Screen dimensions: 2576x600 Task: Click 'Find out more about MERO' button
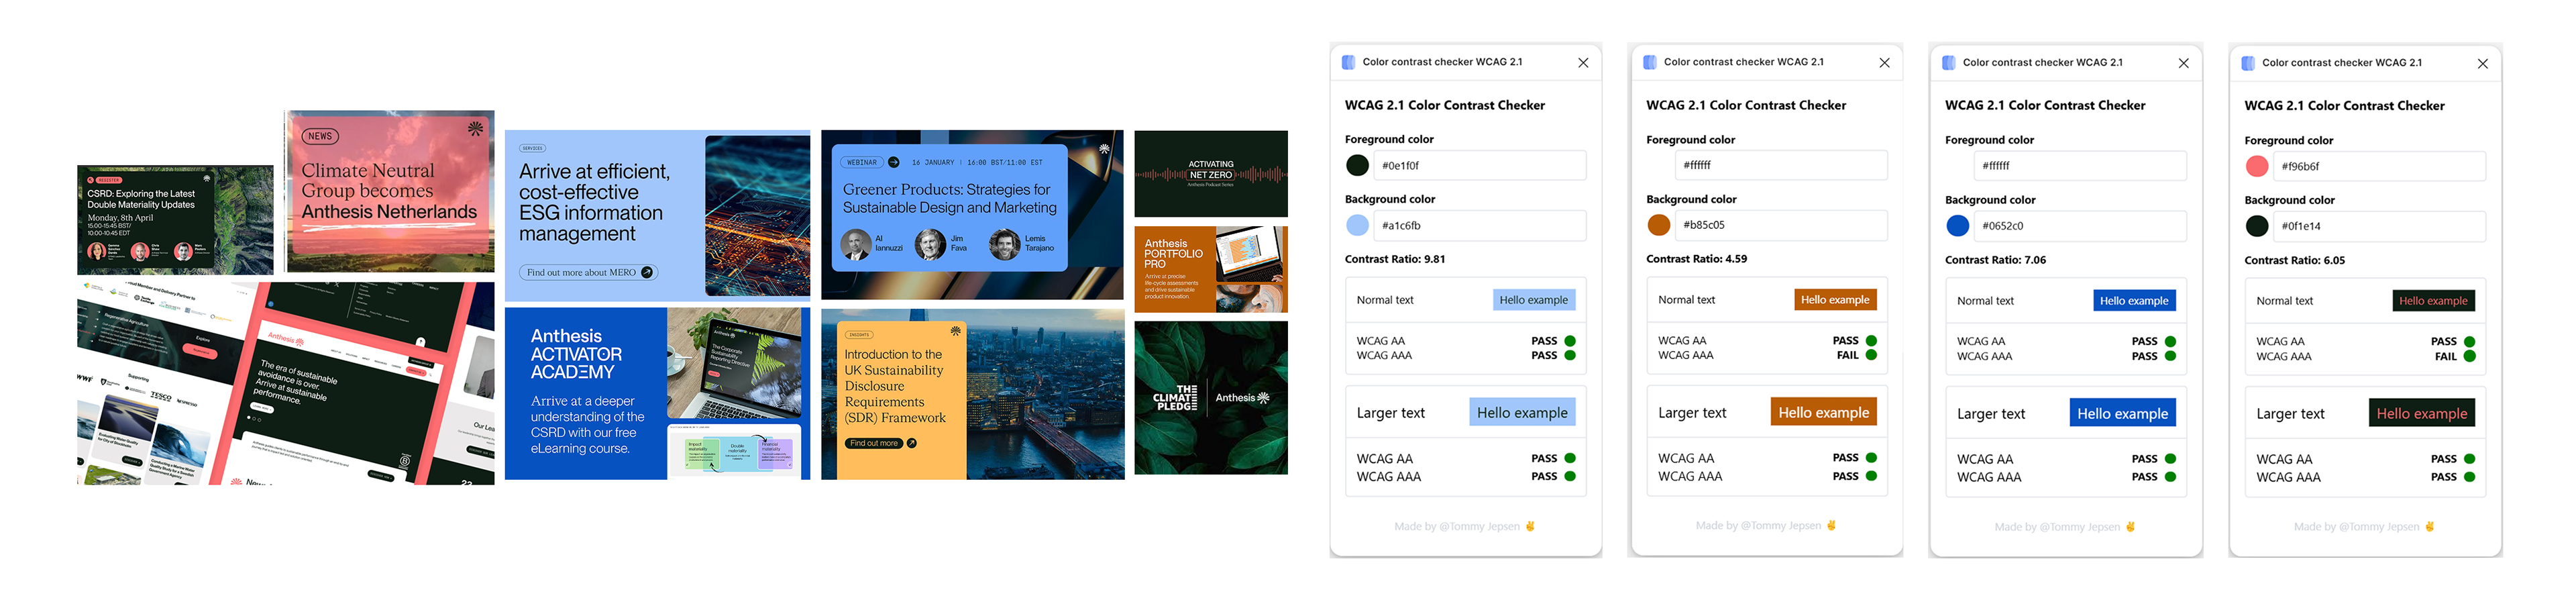(x=588, y=272)
